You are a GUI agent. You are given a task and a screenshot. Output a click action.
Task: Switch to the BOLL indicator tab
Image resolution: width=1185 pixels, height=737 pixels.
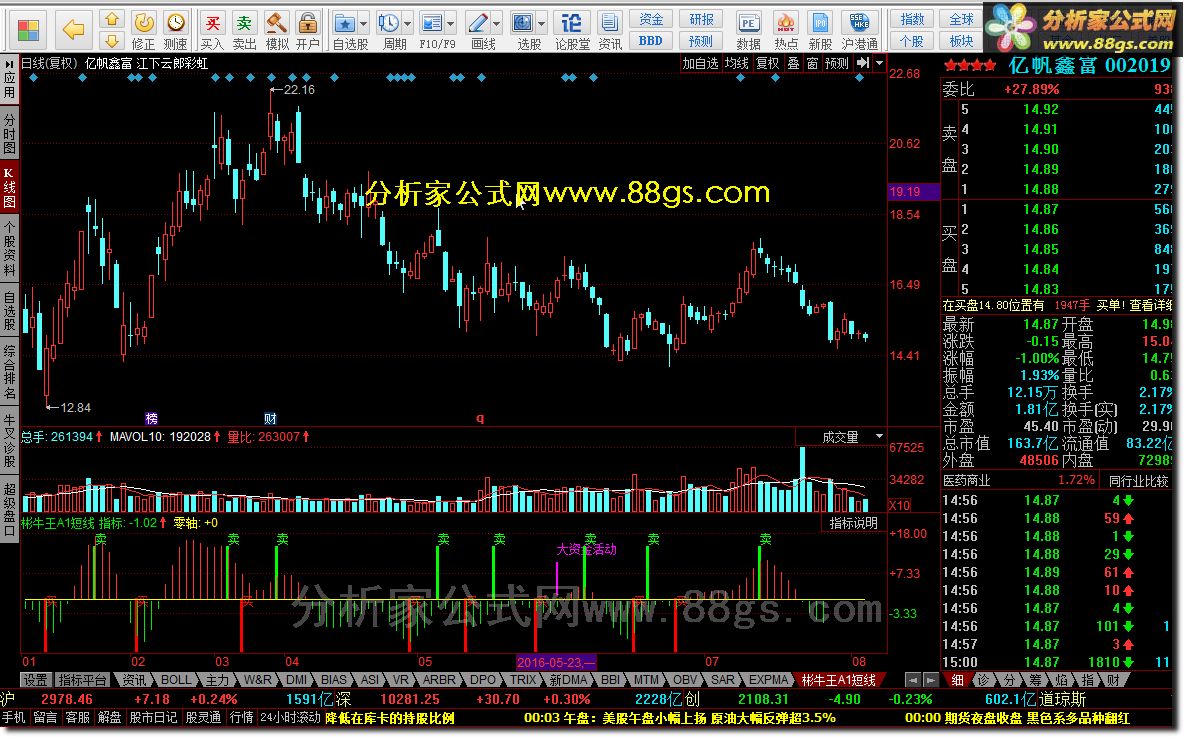click(x=176, y=680)
